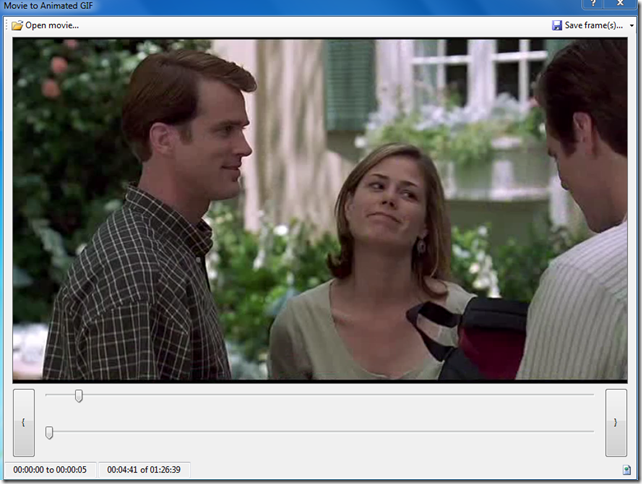The image size is (642, 484).
Task: Click the upper seek slider thumb
Action: click(79, 396)
